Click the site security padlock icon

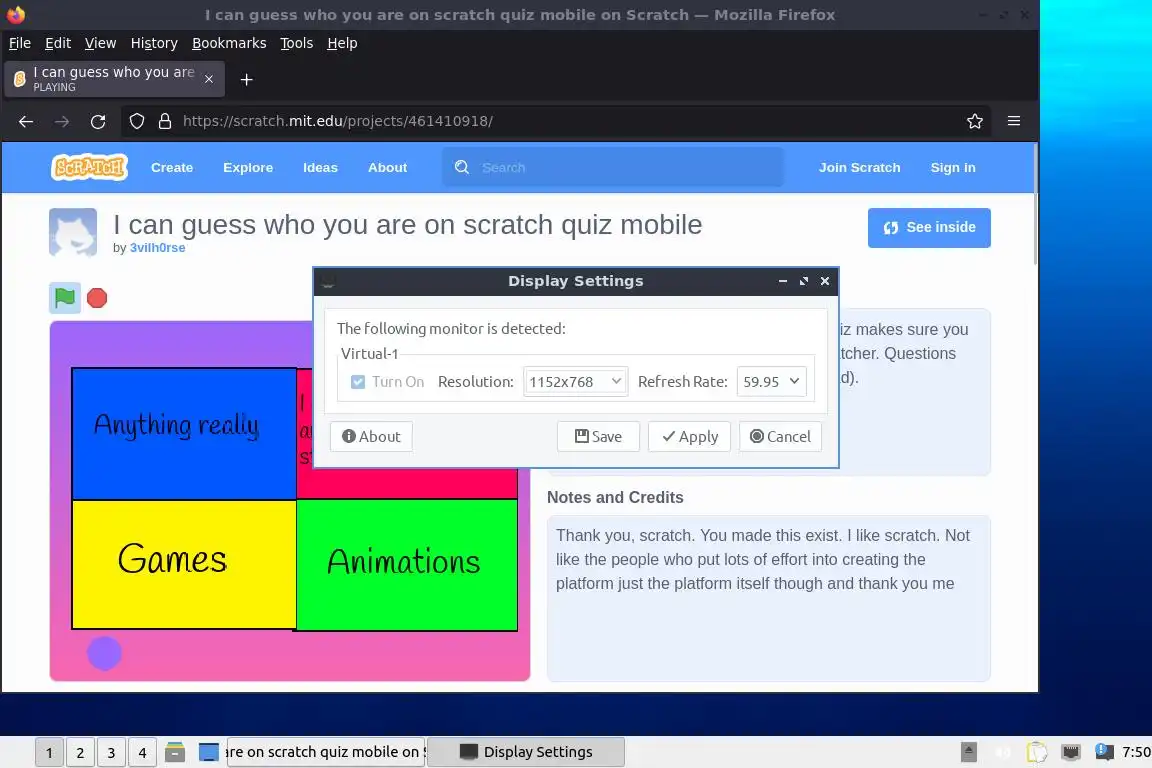click(x=165, y=121)
